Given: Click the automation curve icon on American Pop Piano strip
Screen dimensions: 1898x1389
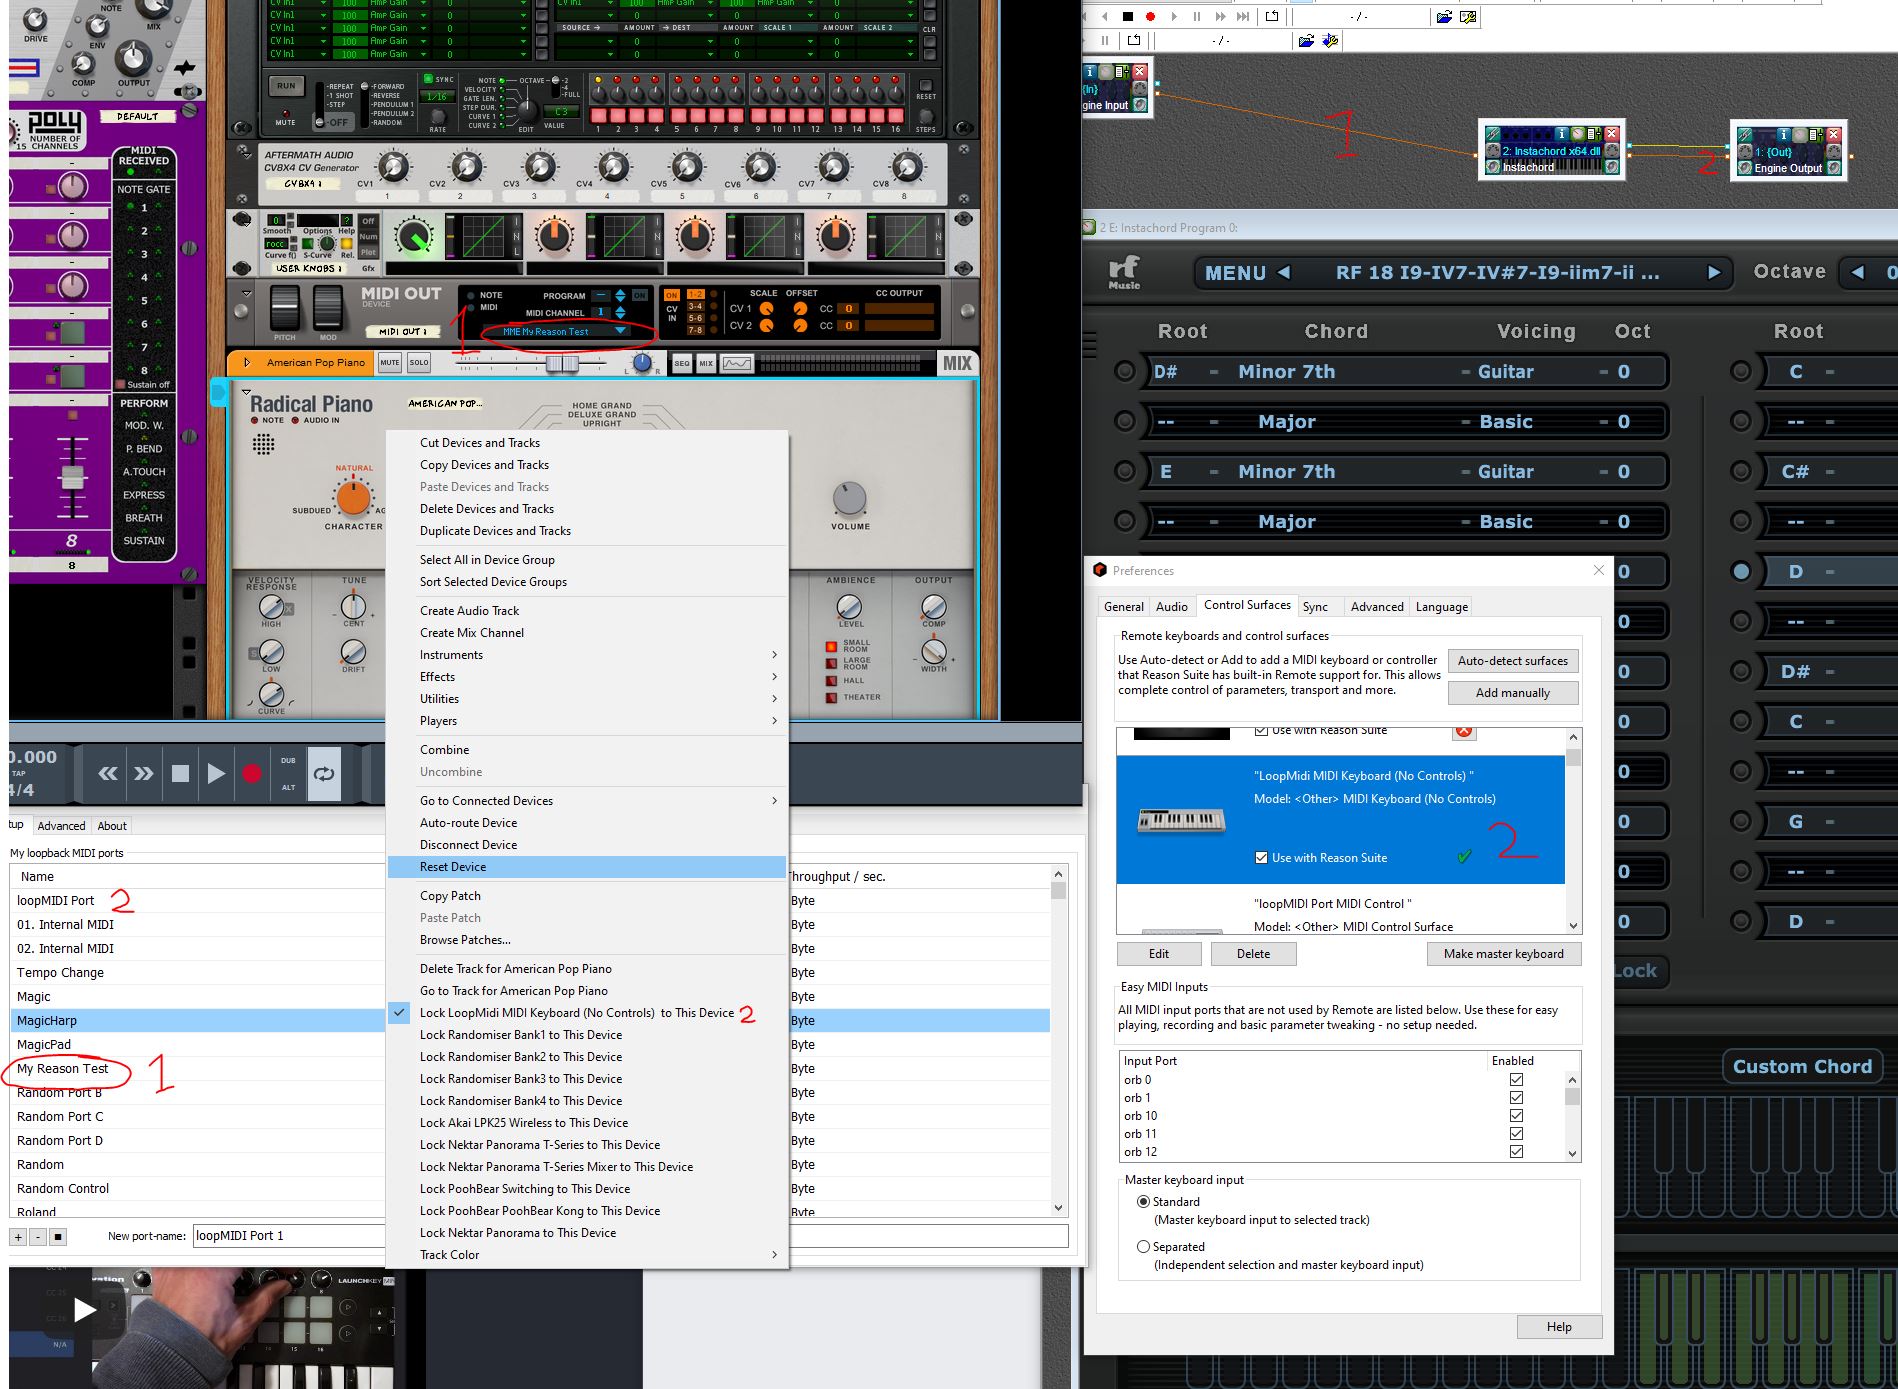Looking at the screenshot, I should pyautogui.click(x=737, y=363).
